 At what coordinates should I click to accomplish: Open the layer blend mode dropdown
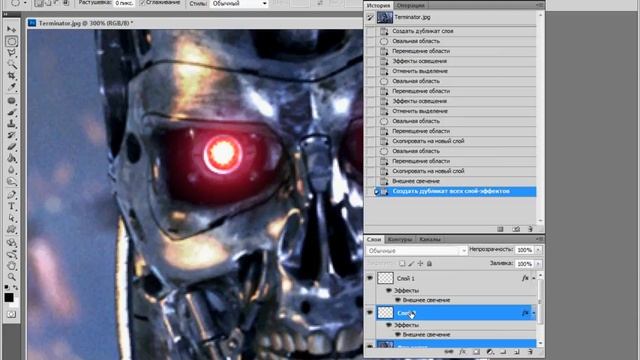click(416, 251)
